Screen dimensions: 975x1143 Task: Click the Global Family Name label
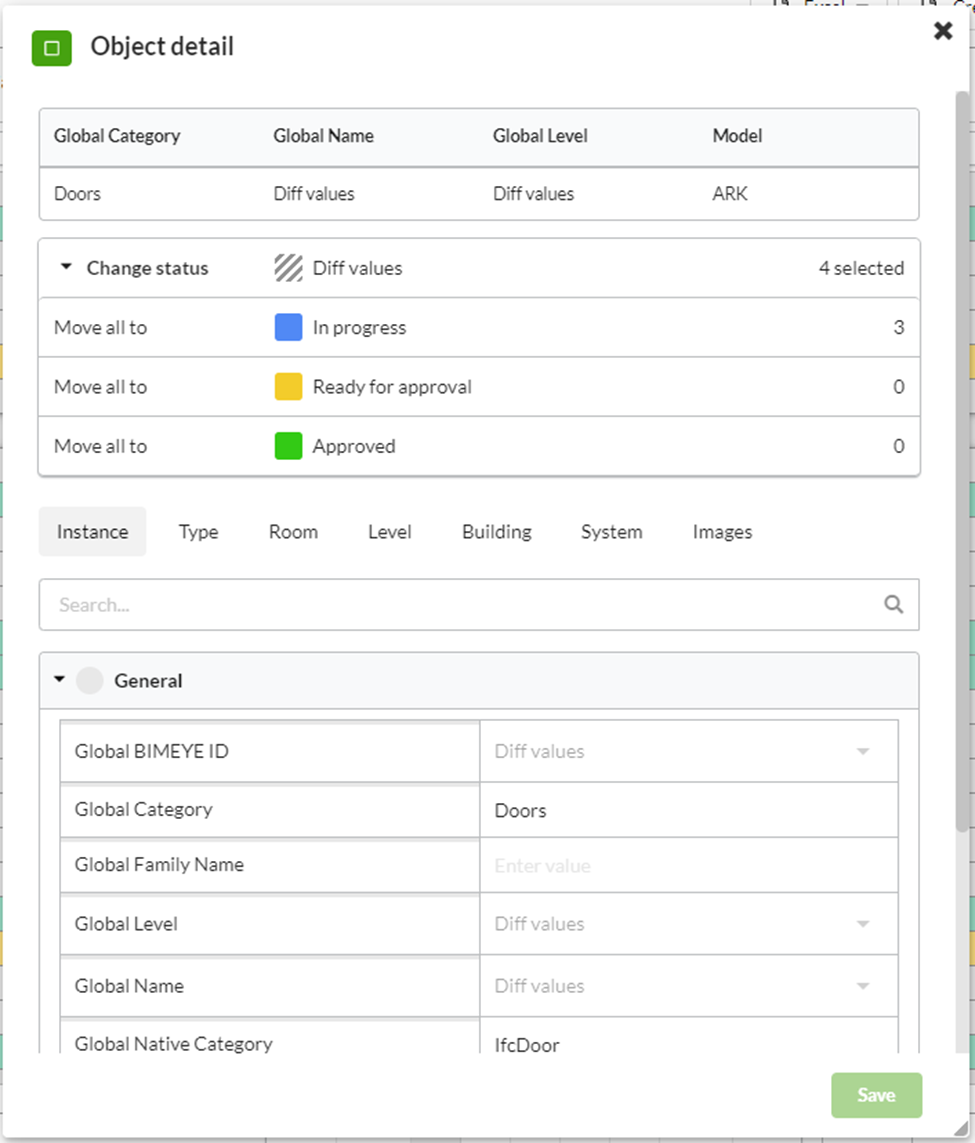(x=160, y=865)
